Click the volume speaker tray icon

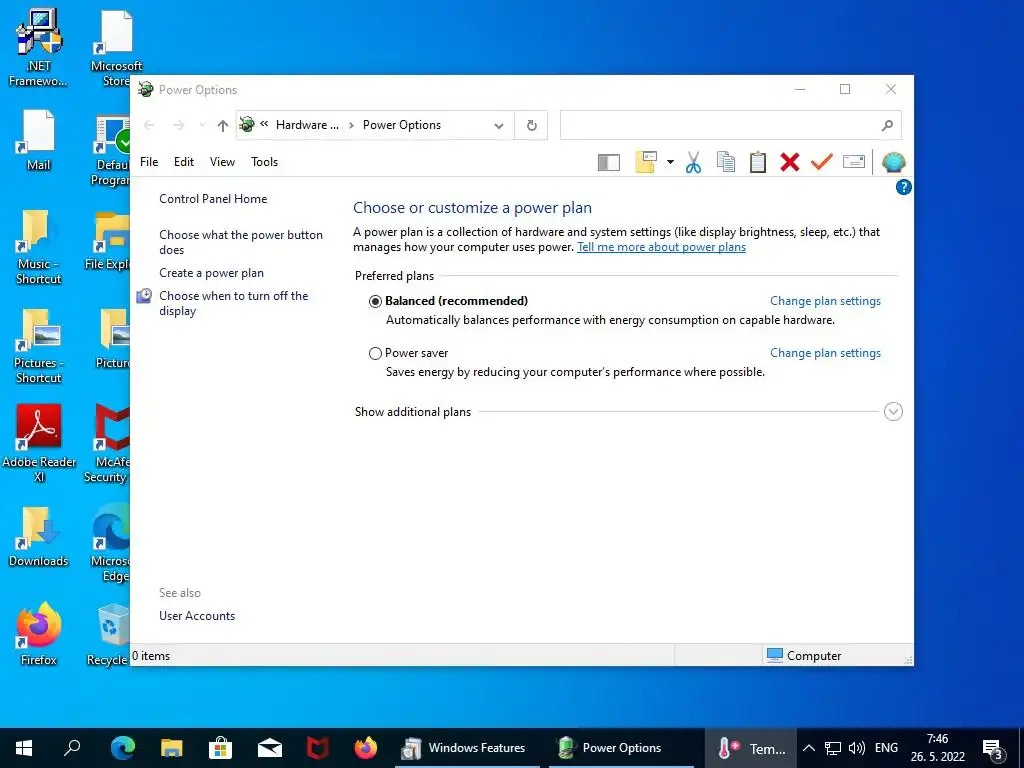(856, 748)
